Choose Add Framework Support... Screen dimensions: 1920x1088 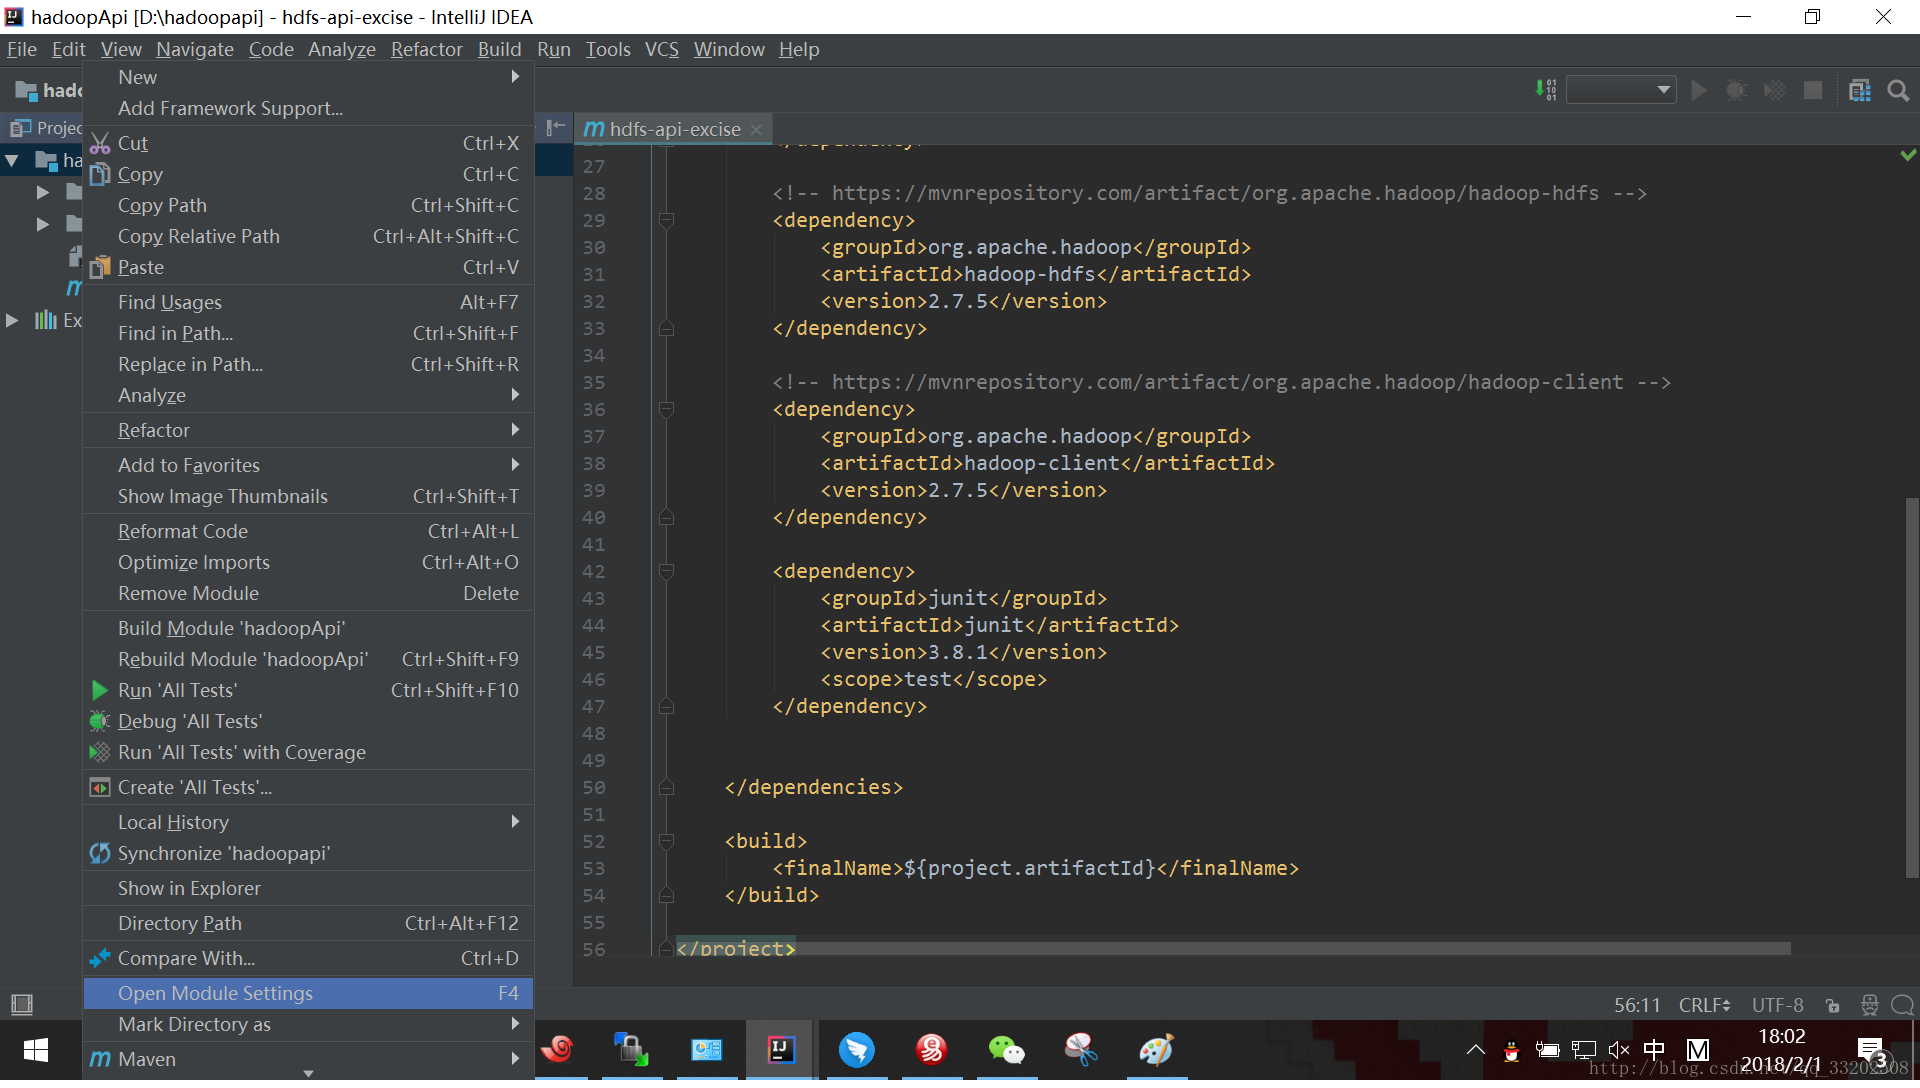point(308,108)
